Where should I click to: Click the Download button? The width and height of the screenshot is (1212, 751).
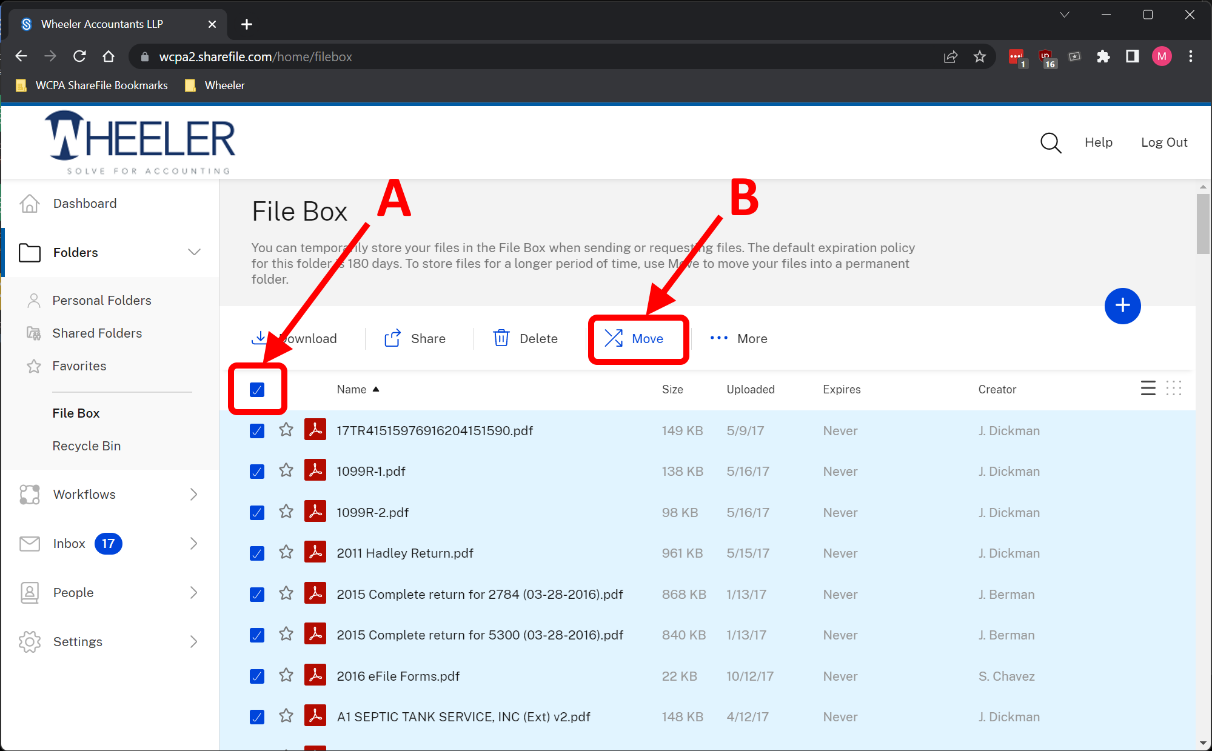pyautogui.click(x=294, y=338)
